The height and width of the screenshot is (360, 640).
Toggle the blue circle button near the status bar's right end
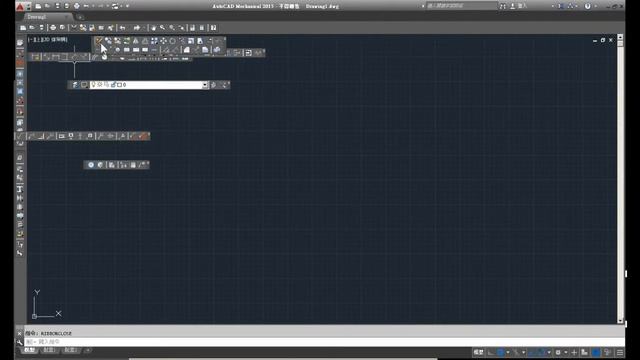point(596,352)
